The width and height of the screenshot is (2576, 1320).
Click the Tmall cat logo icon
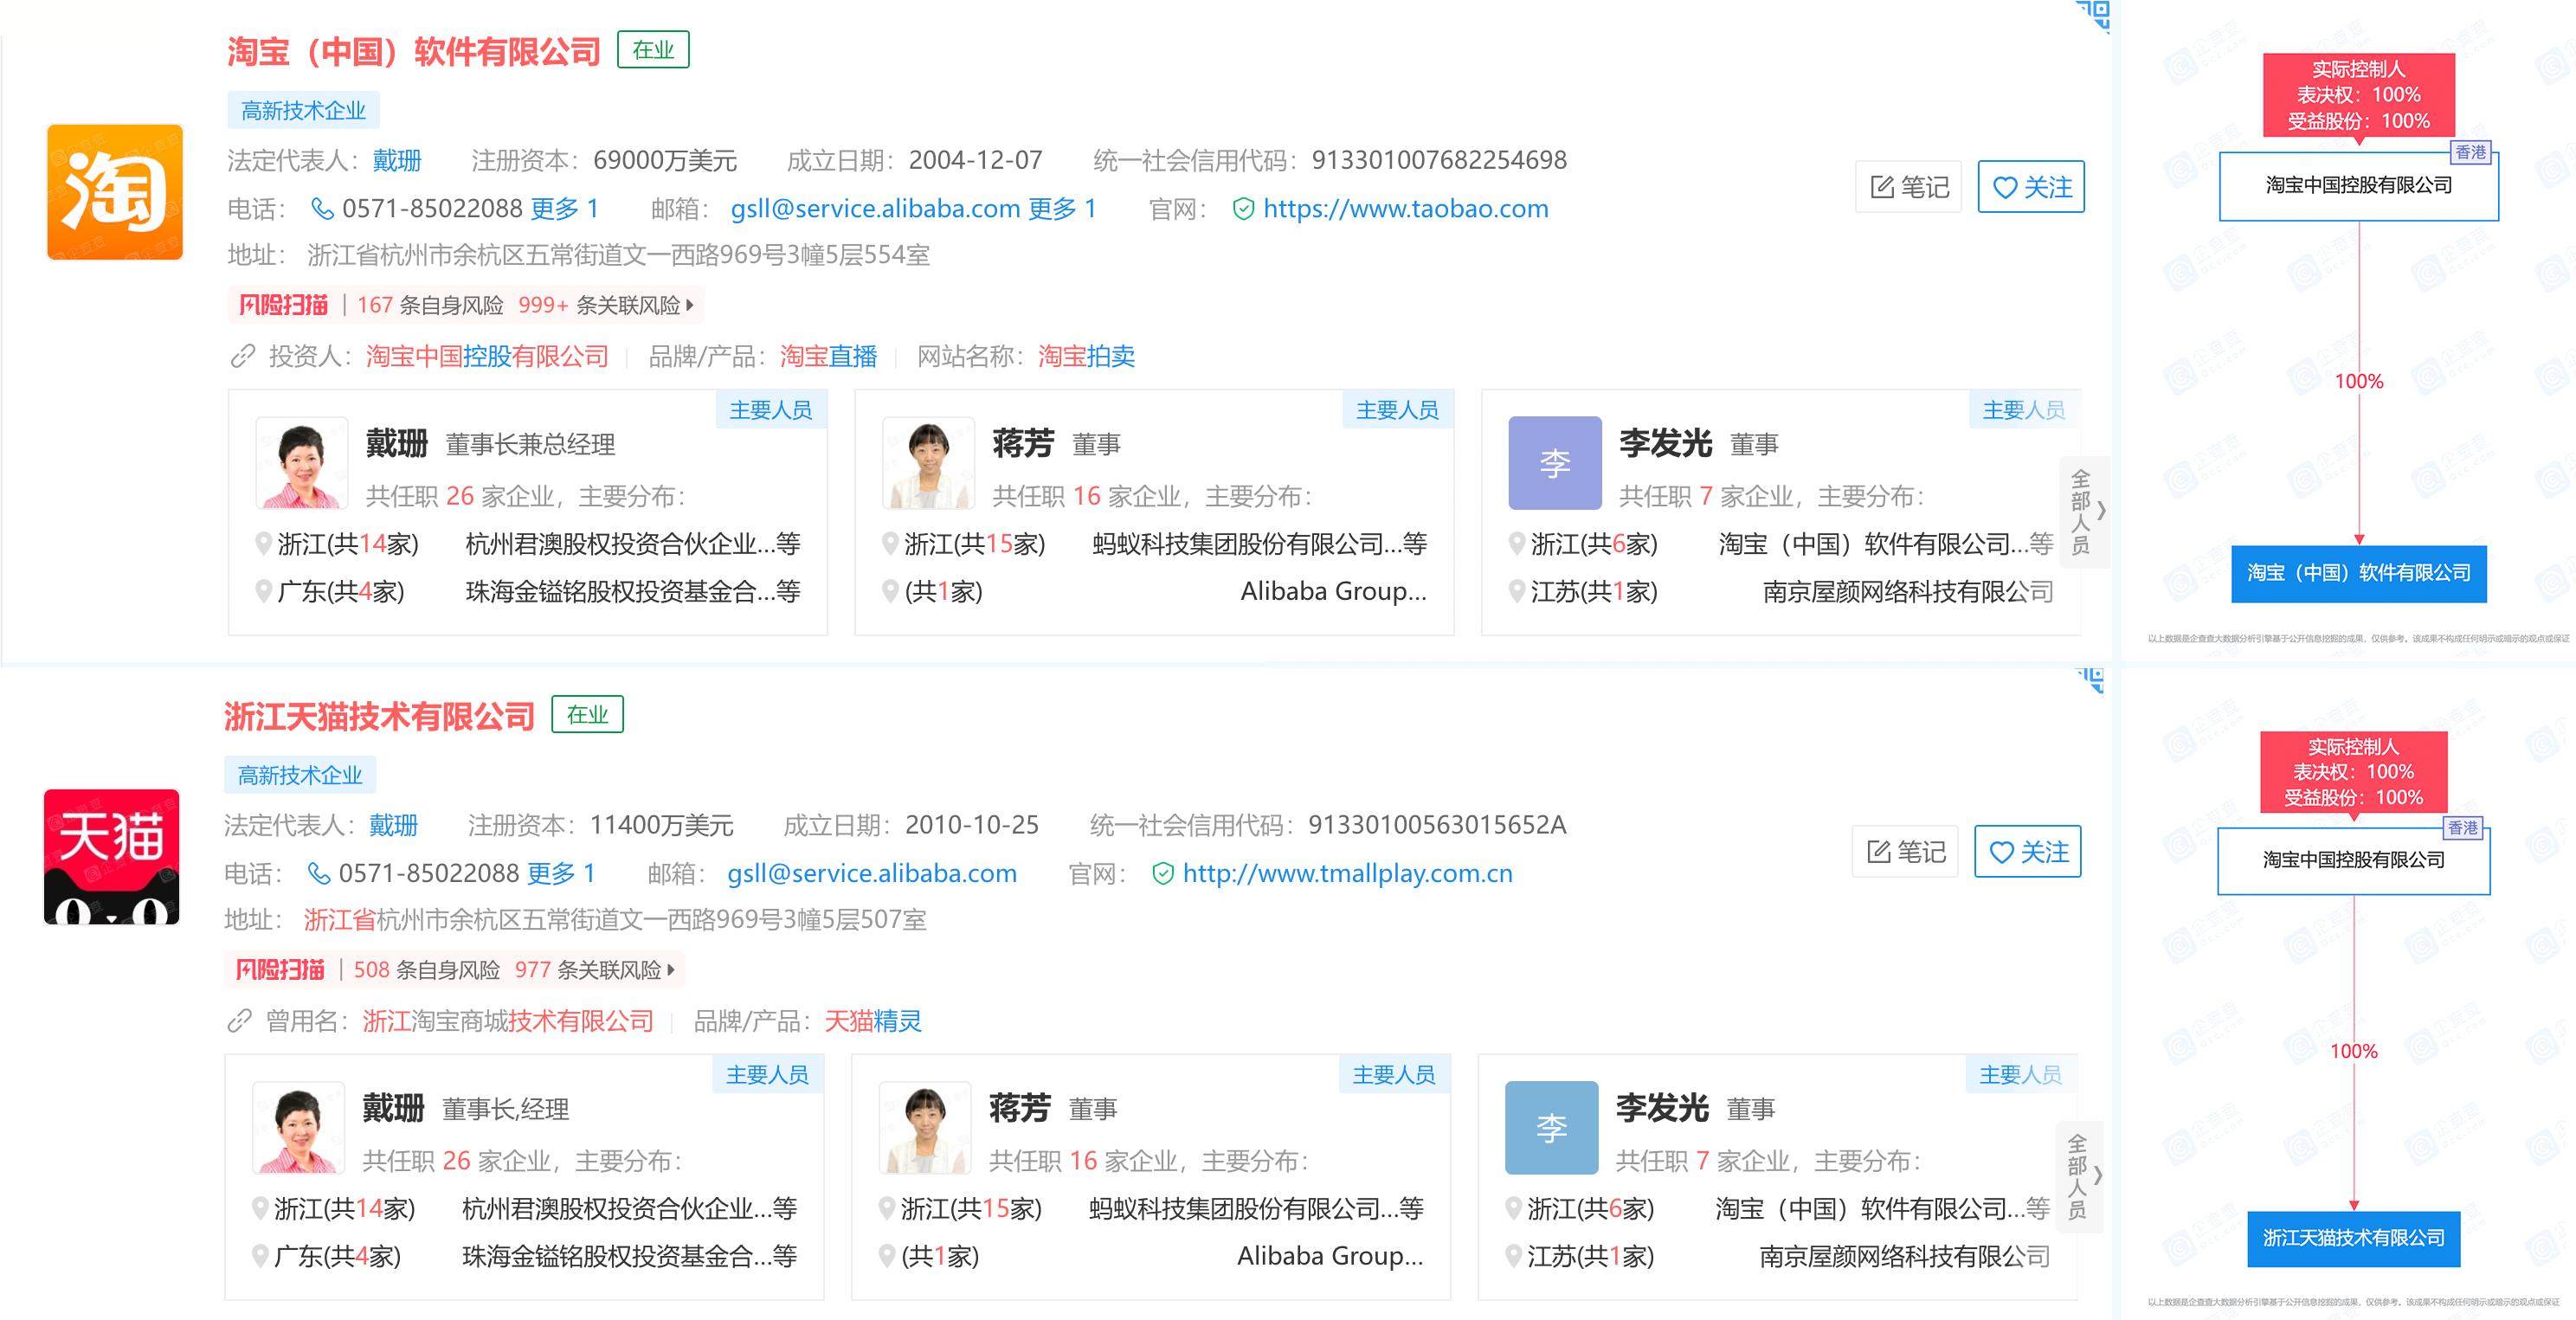pos(113,855)
